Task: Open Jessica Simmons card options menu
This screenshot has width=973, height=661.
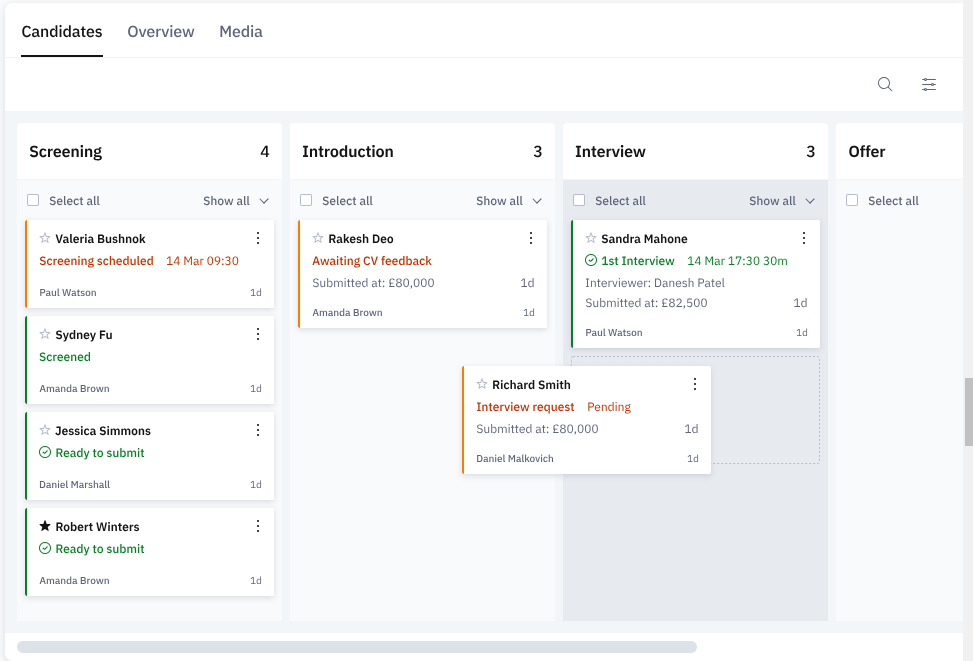Action: (x=258, y=430)
